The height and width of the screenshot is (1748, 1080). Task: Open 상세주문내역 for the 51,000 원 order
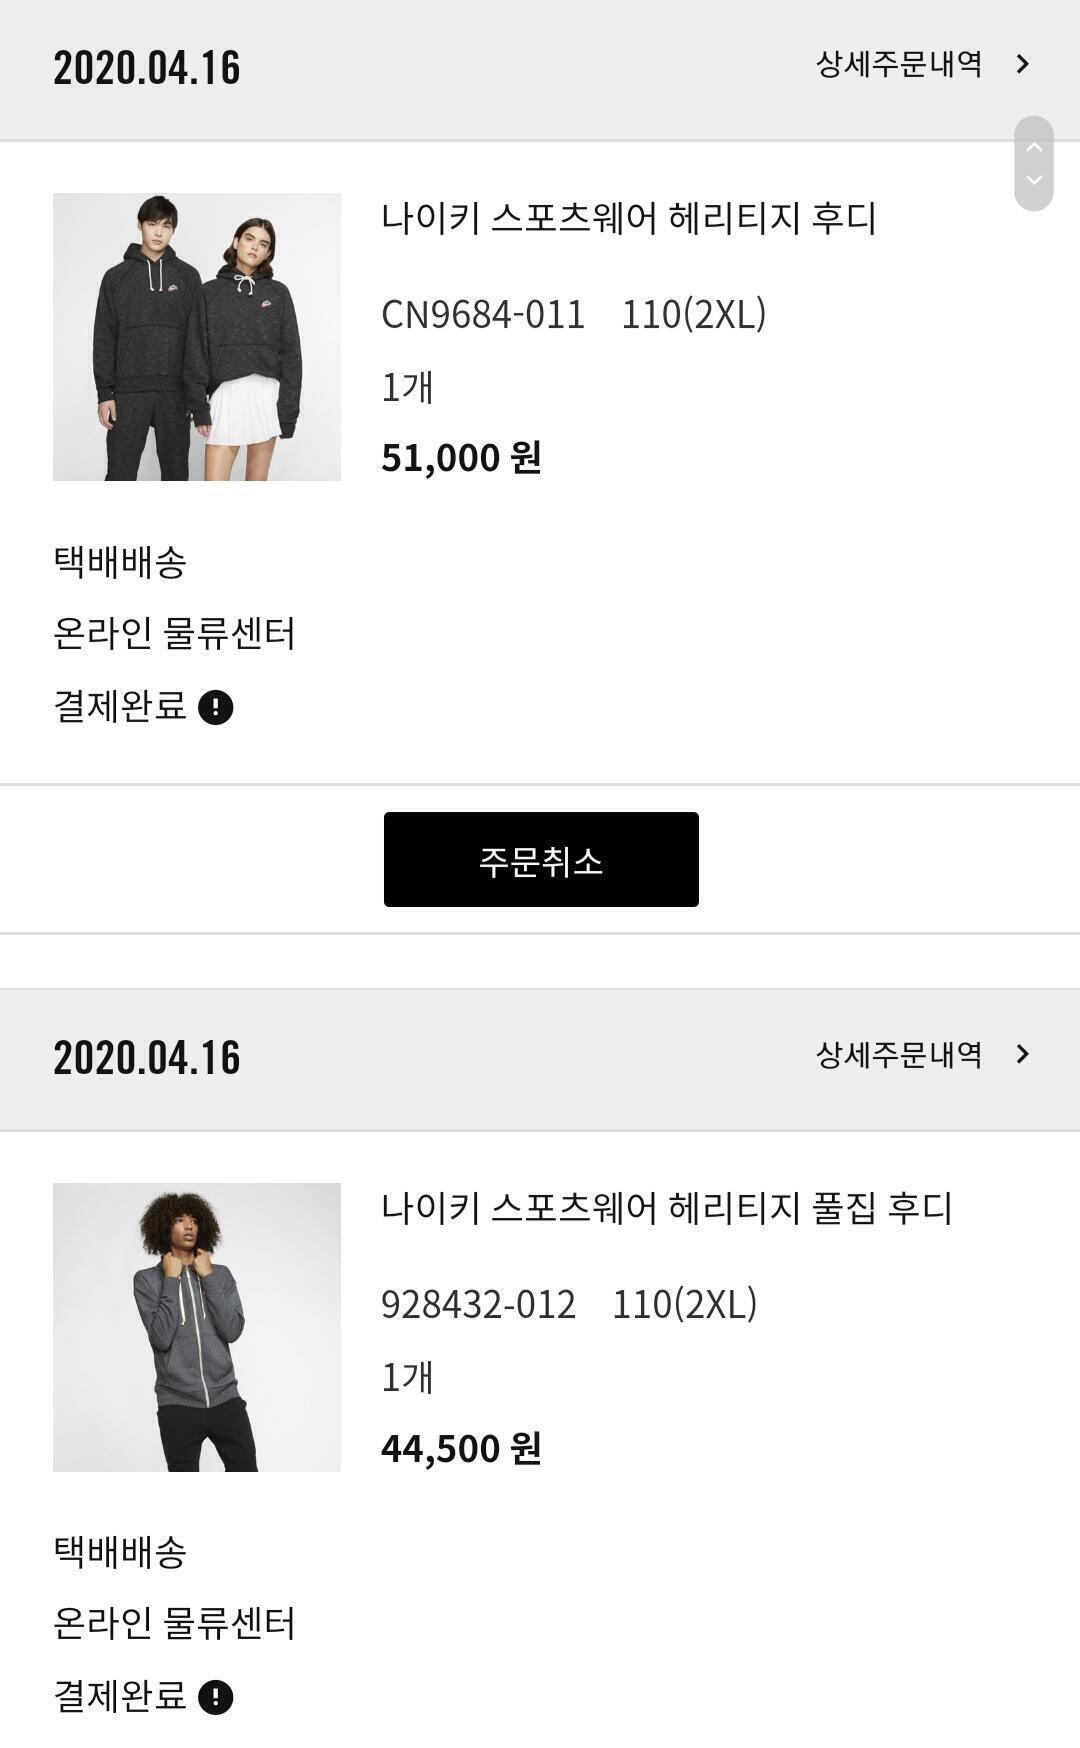(899, 65)
